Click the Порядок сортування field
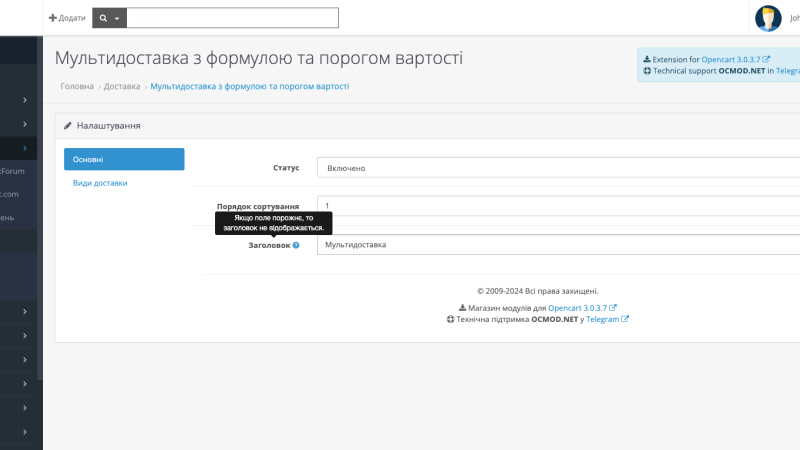Image resolution: width=800 pixels, height=450 pixels. [558, 206]
